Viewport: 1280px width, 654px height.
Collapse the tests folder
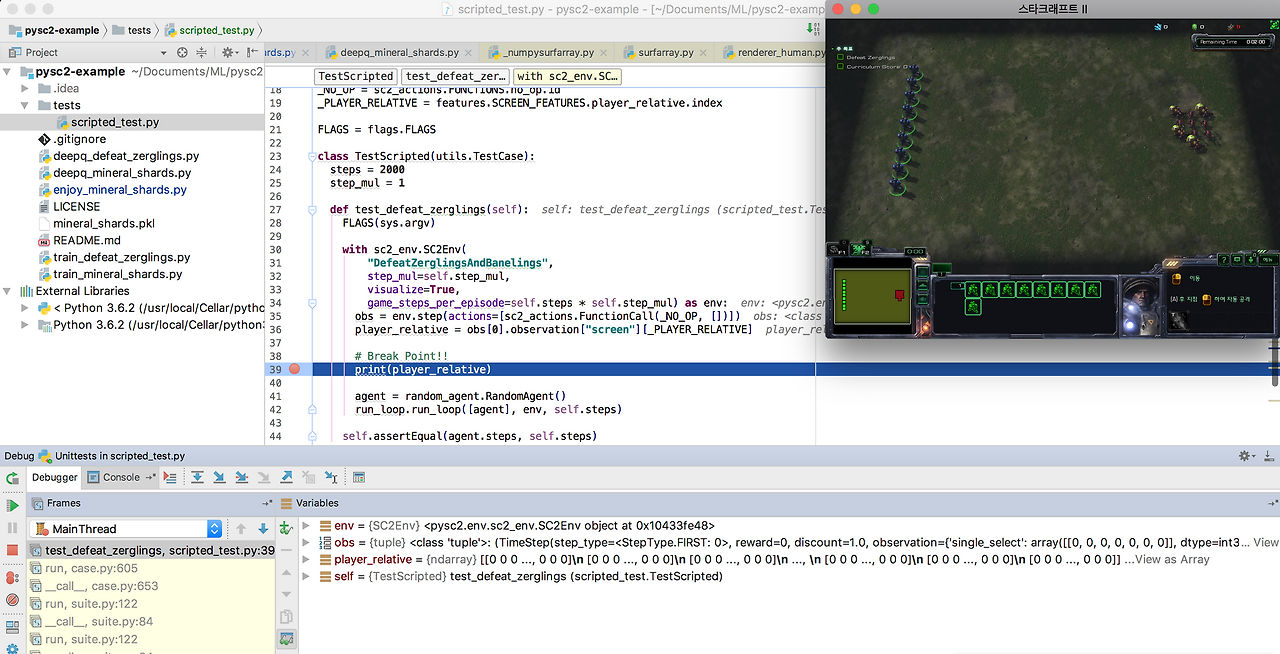(x=26, y=105)
